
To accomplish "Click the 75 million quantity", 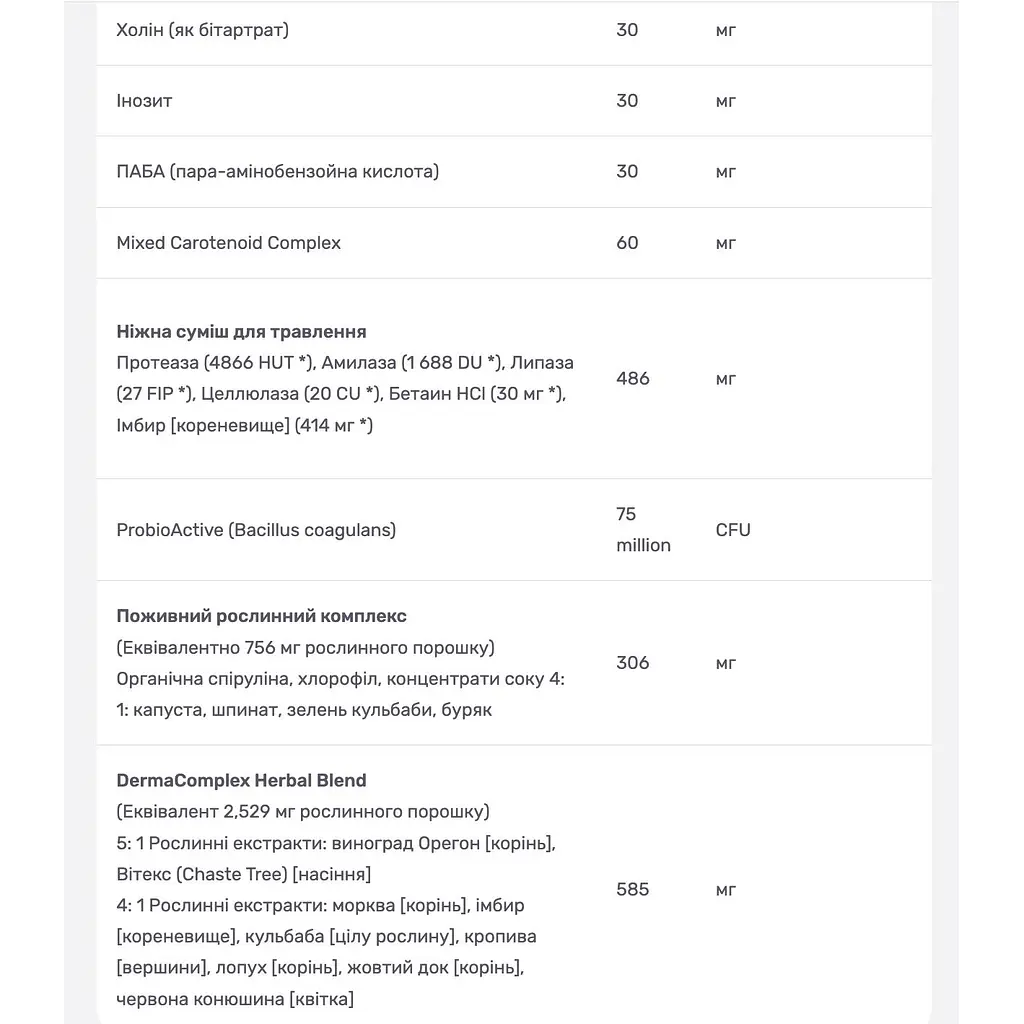I will click(x=643, y=530).
